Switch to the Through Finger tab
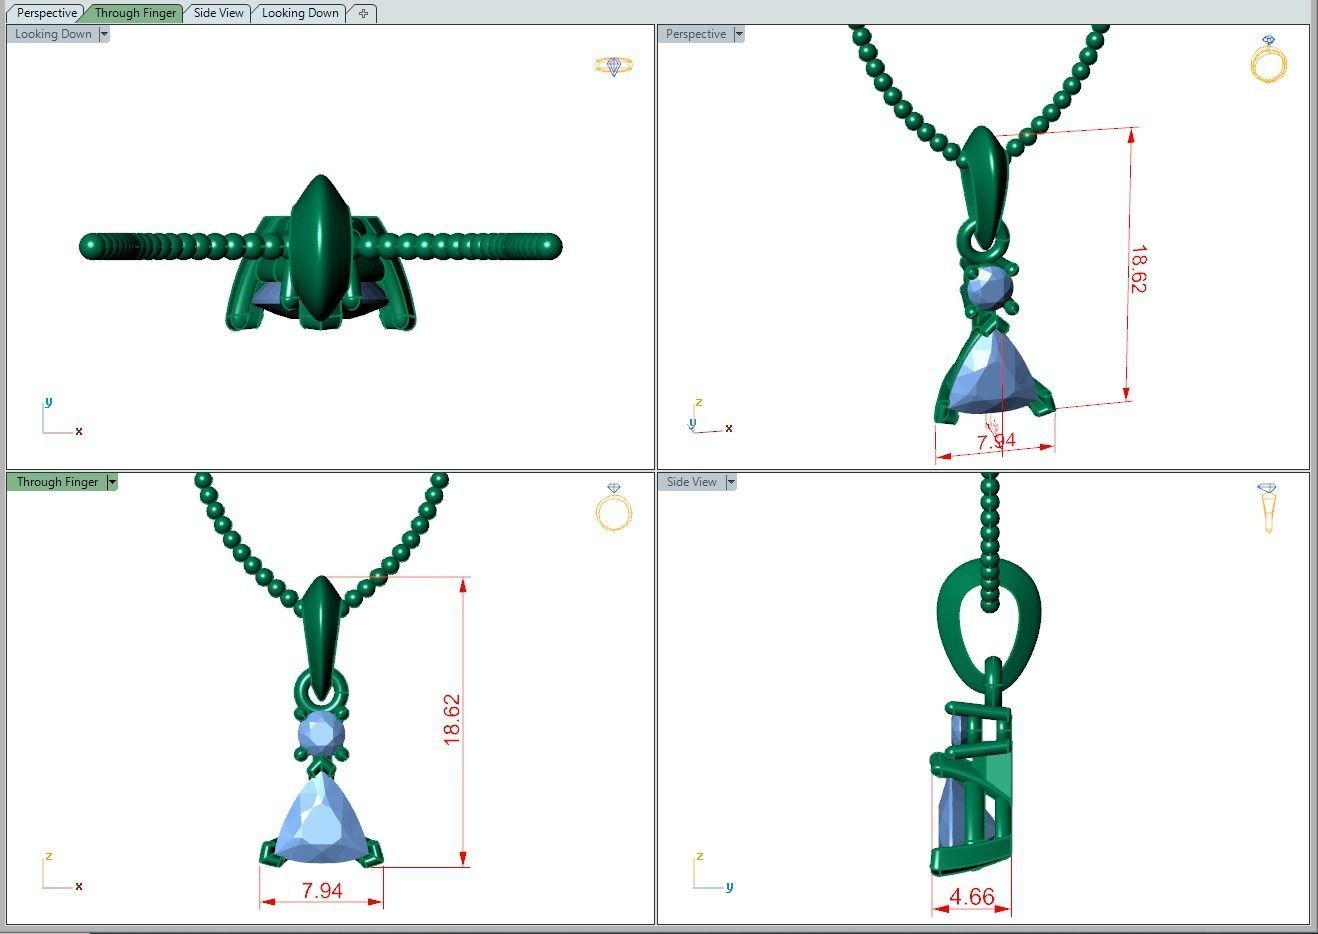 click(135, 13)
